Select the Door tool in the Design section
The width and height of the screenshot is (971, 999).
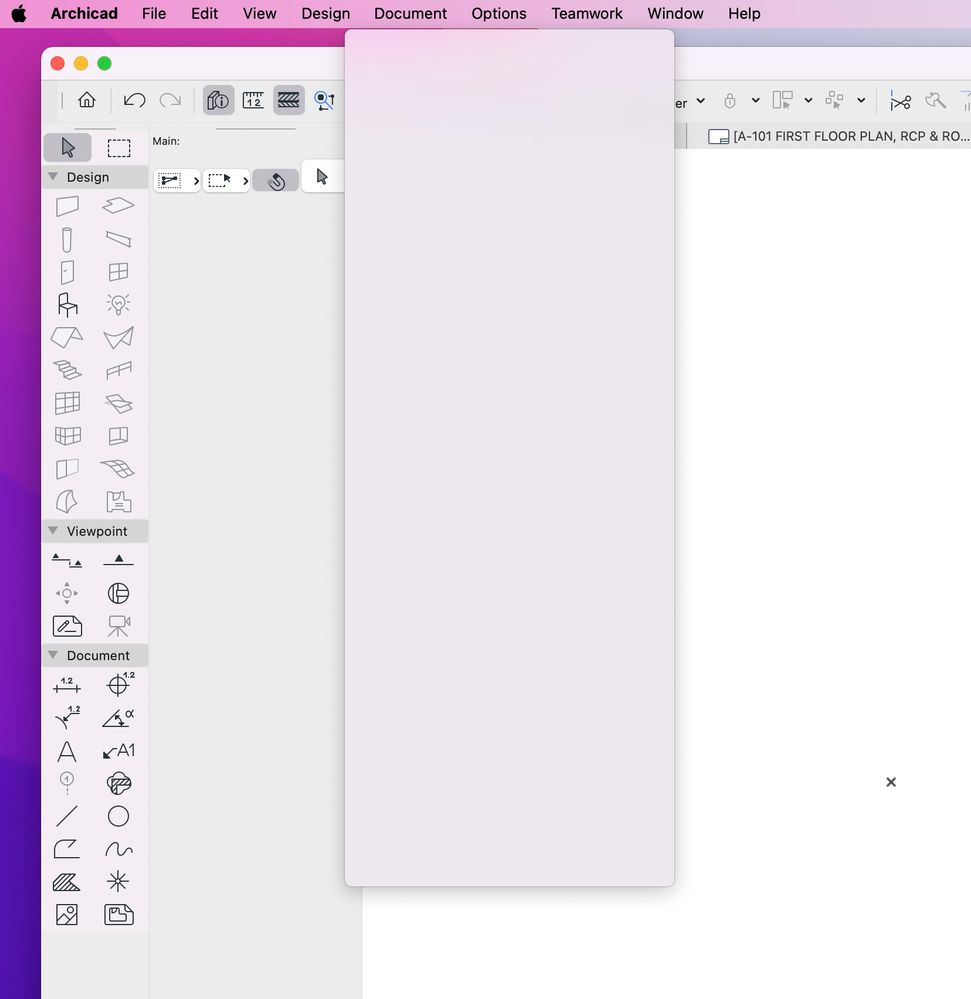pos(67,272)
